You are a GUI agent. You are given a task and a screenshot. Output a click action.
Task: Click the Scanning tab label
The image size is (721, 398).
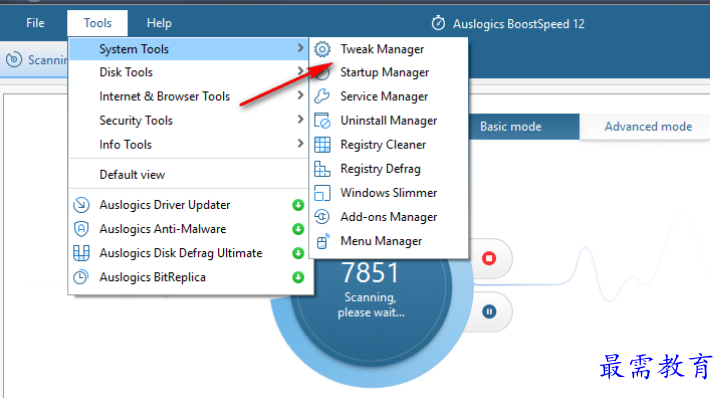(x=47, y=60)
